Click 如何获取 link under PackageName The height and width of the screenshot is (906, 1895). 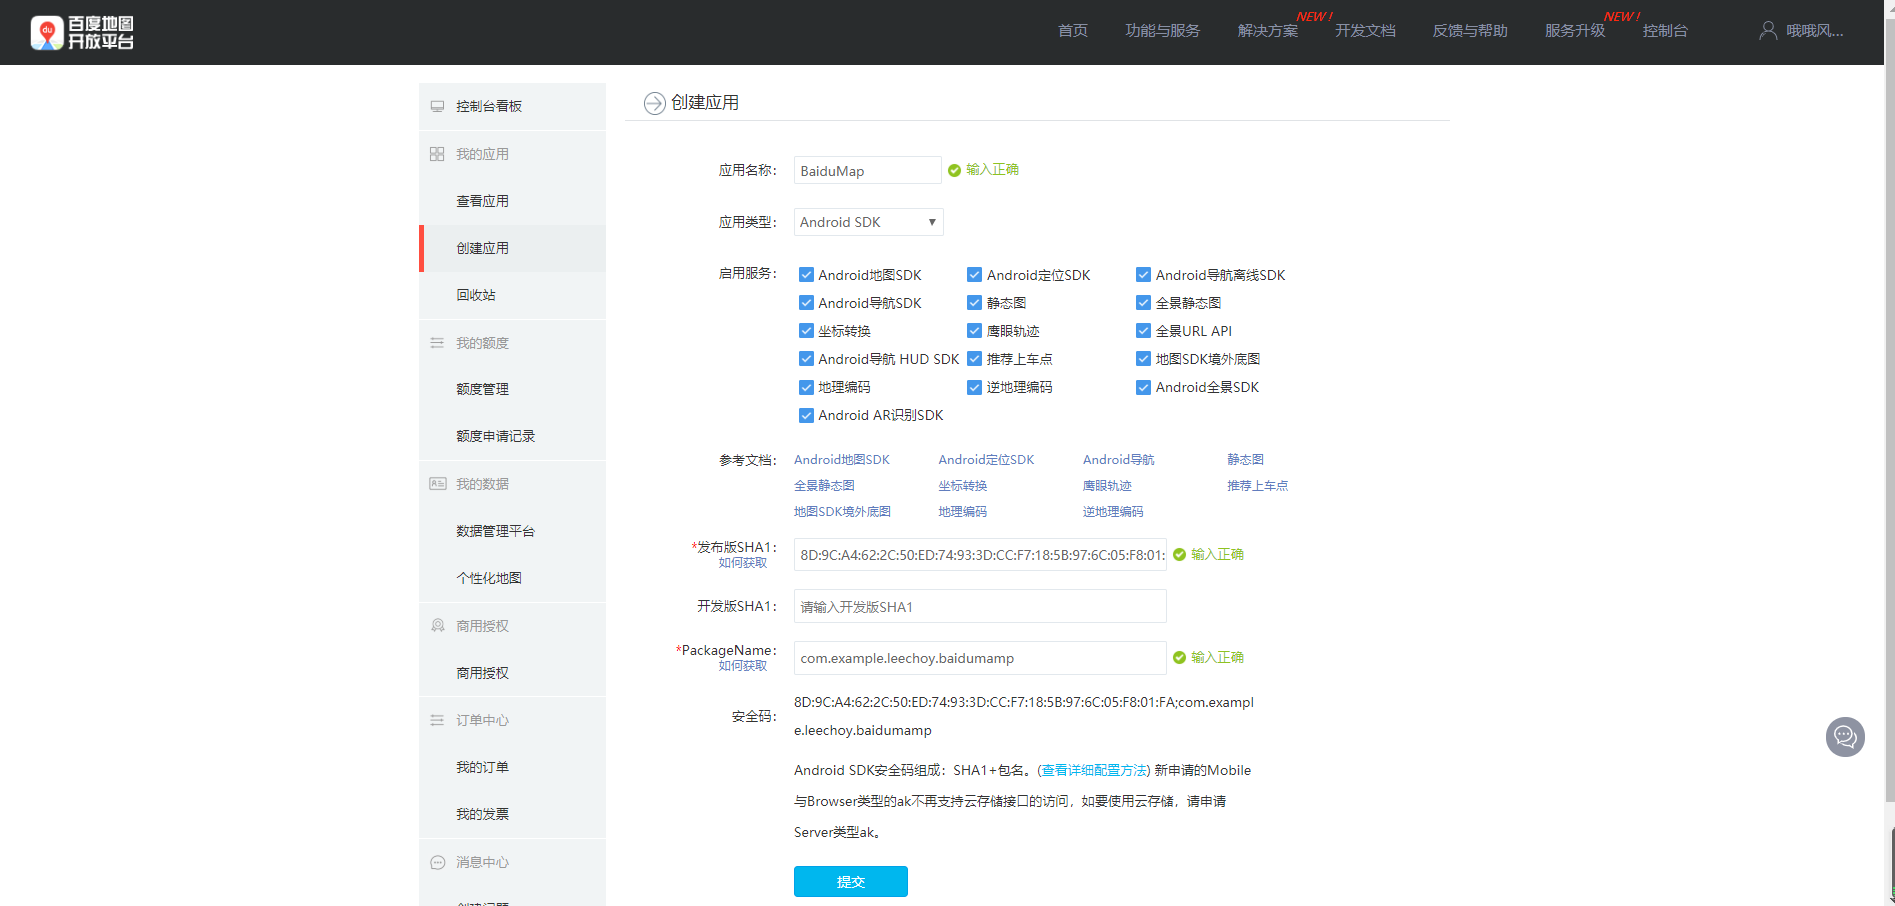point(743,666)
